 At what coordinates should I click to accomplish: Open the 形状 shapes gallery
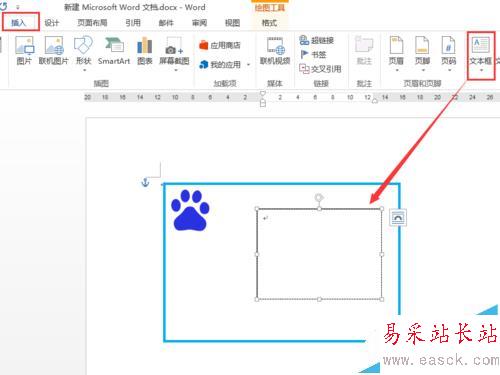pyautogui.click(x=84, y=50)
